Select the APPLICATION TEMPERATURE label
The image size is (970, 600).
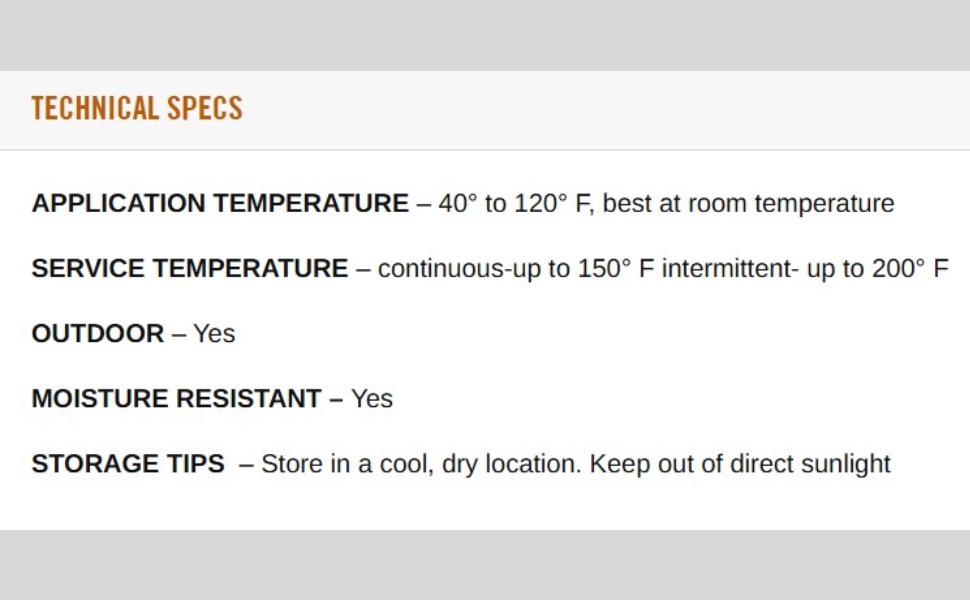(220, 204)
